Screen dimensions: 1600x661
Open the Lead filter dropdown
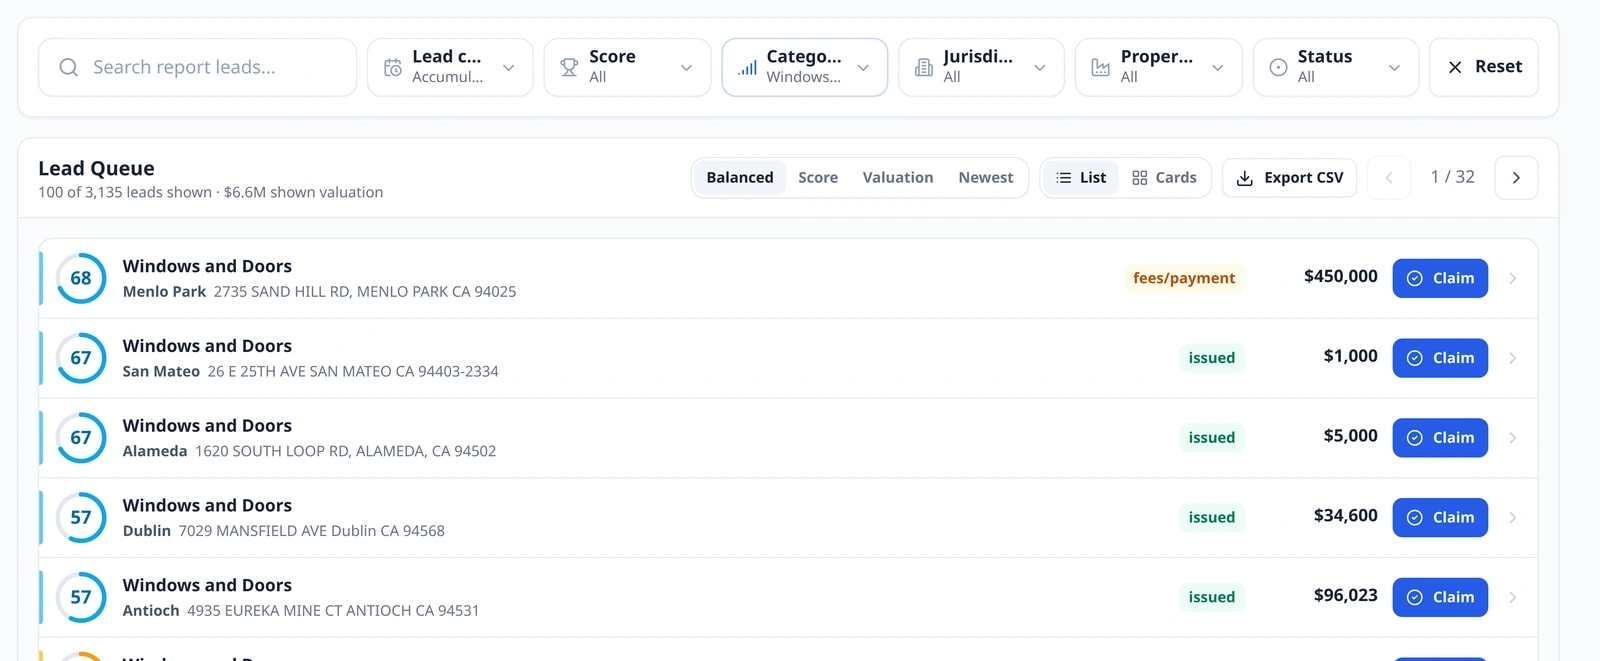(x=450, y=67)
